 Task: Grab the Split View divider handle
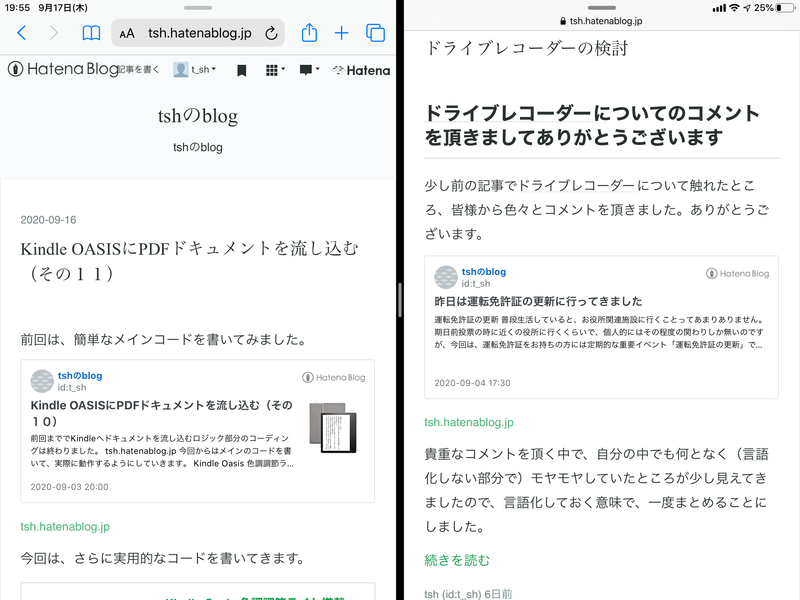point(400,300)
